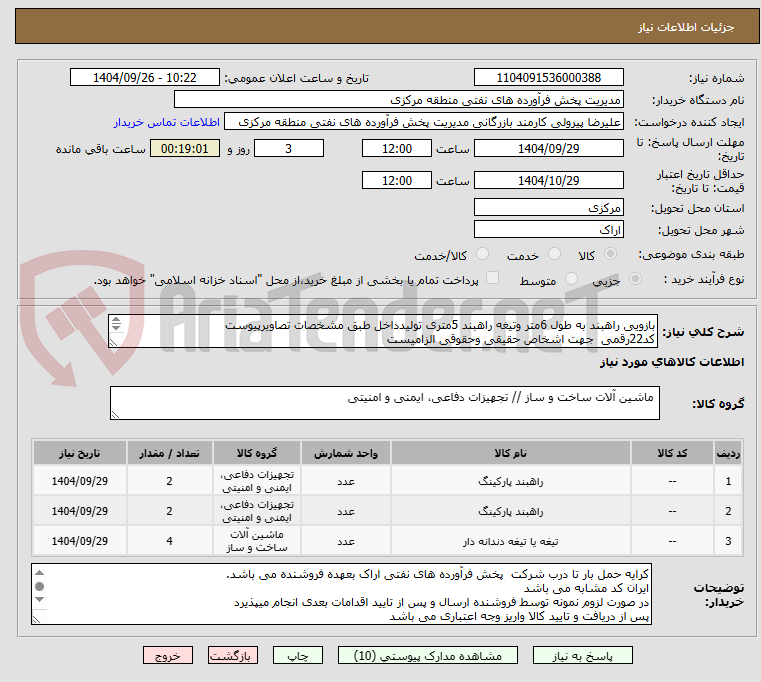
Task: Click the توضیحات خریدار text area
Action: click(x=341, y=594)
